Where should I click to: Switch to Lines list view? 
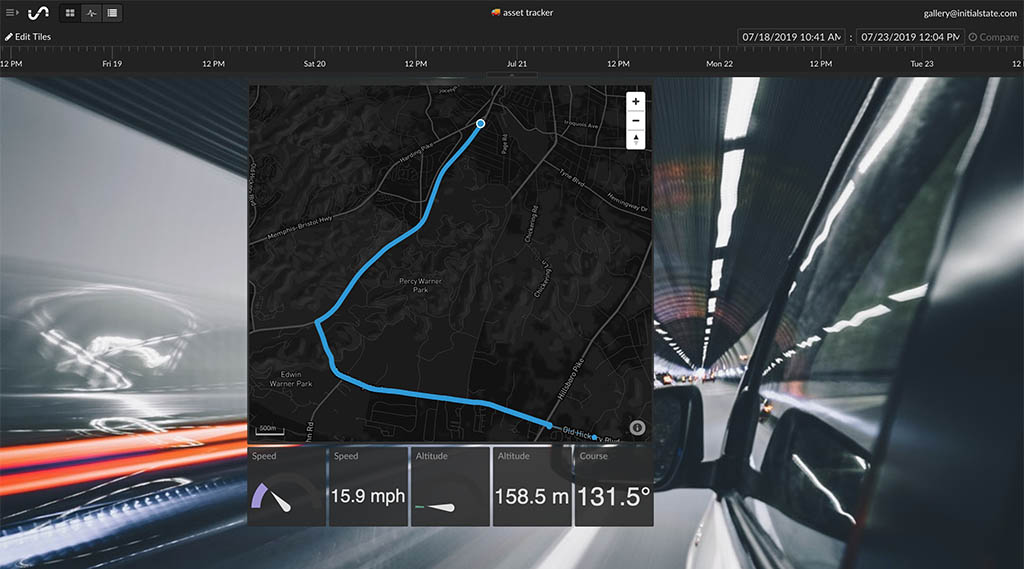click(112, 13)
